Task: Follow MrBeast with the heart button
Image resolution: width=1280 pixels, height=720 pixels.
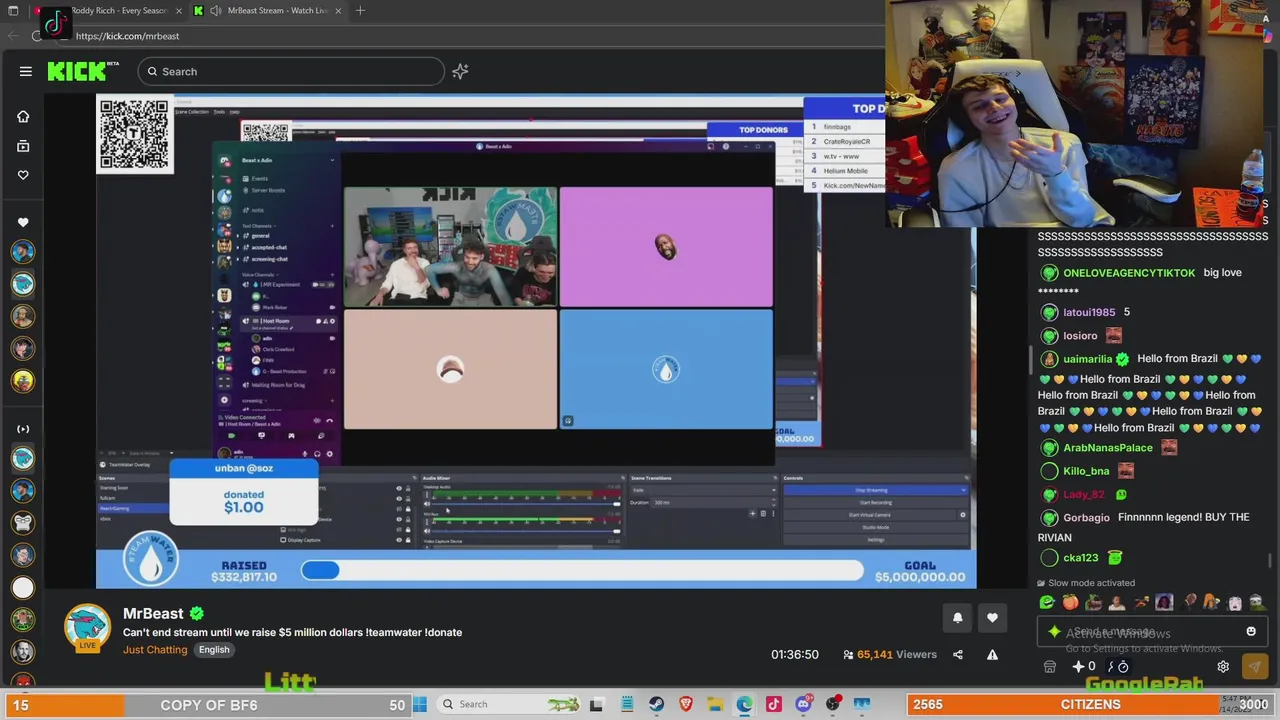Action: pyautogui.click(x=992, y=618)
